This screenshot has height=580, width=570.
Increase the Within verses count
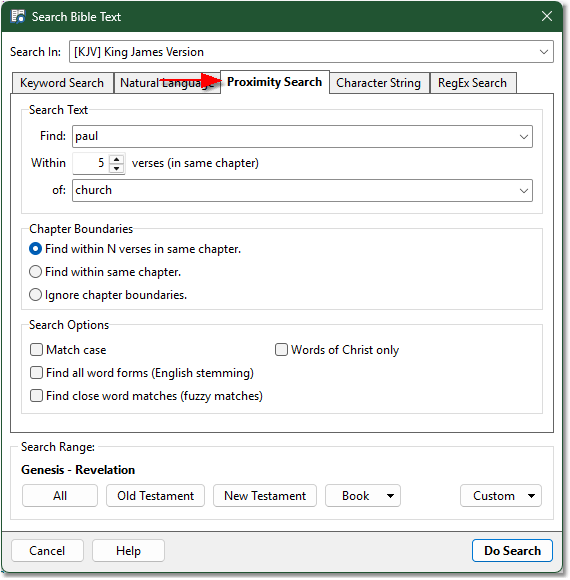(x=117, y=159)
